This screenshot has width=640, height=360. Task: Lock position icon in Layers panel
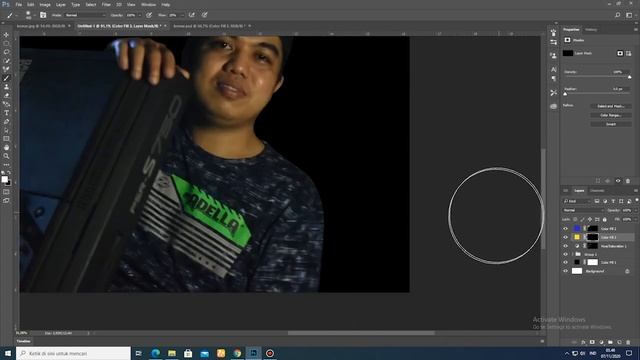pos(590,220)
